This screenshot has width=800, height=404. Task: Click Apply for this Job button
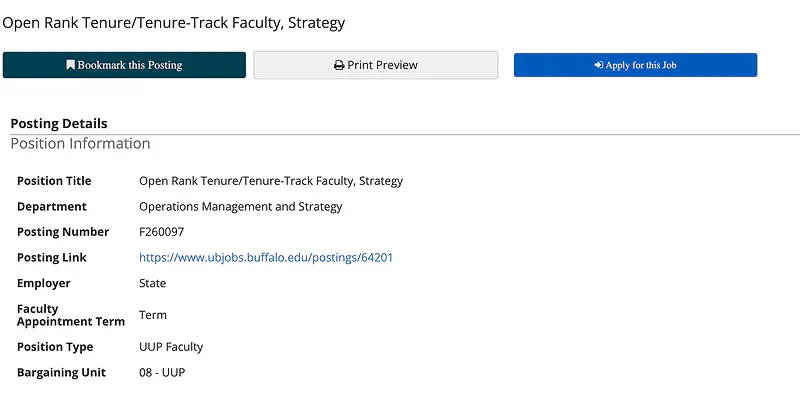point(635,65)
